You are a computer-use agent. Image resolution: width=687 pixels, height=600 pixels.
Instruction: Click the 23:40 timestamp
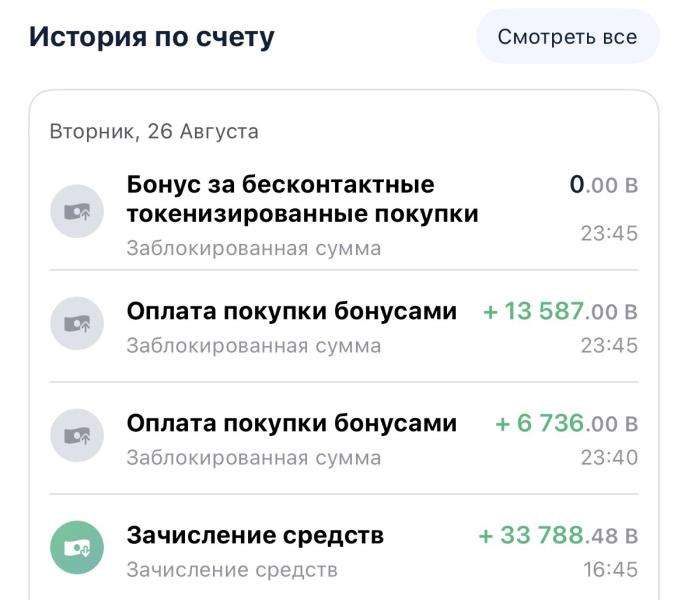[609, 458]
